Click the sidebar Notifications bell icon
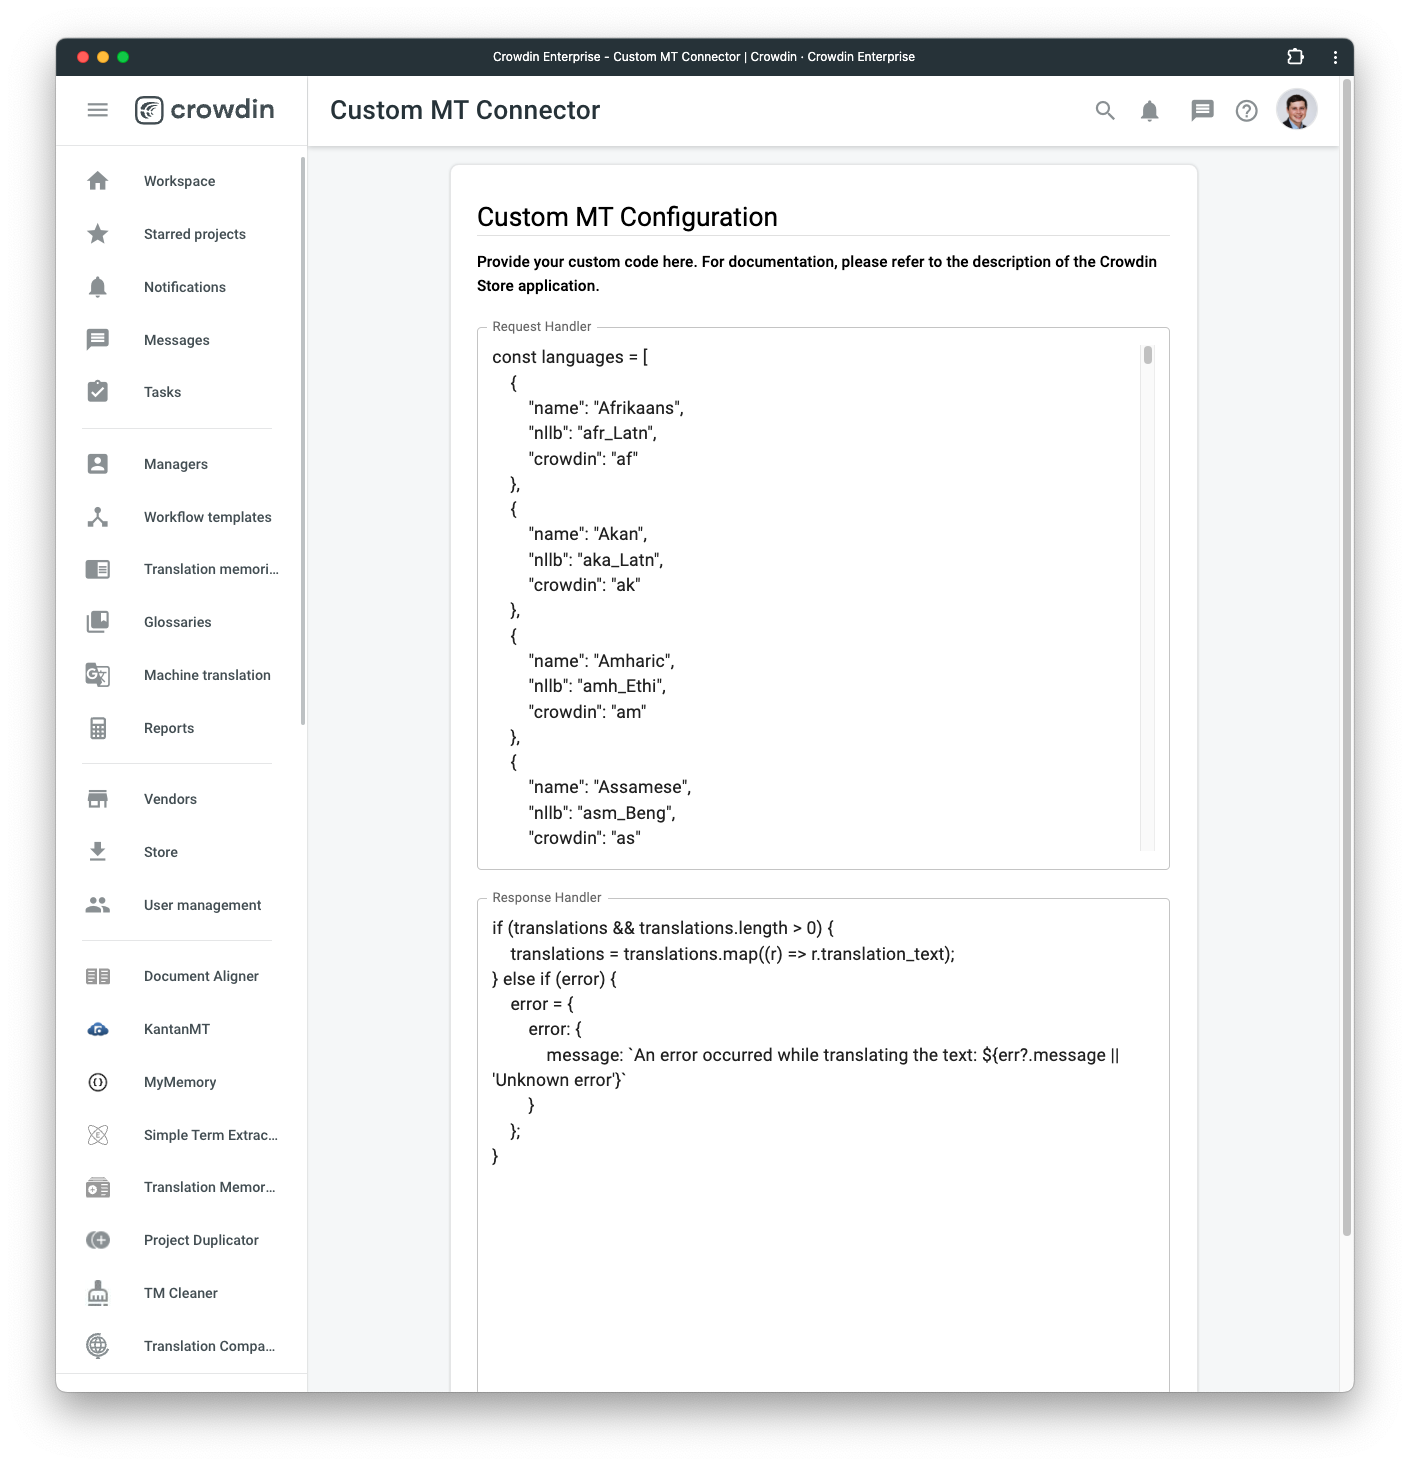Viewport: 1410px width, 1466px height. coord(98,287)
